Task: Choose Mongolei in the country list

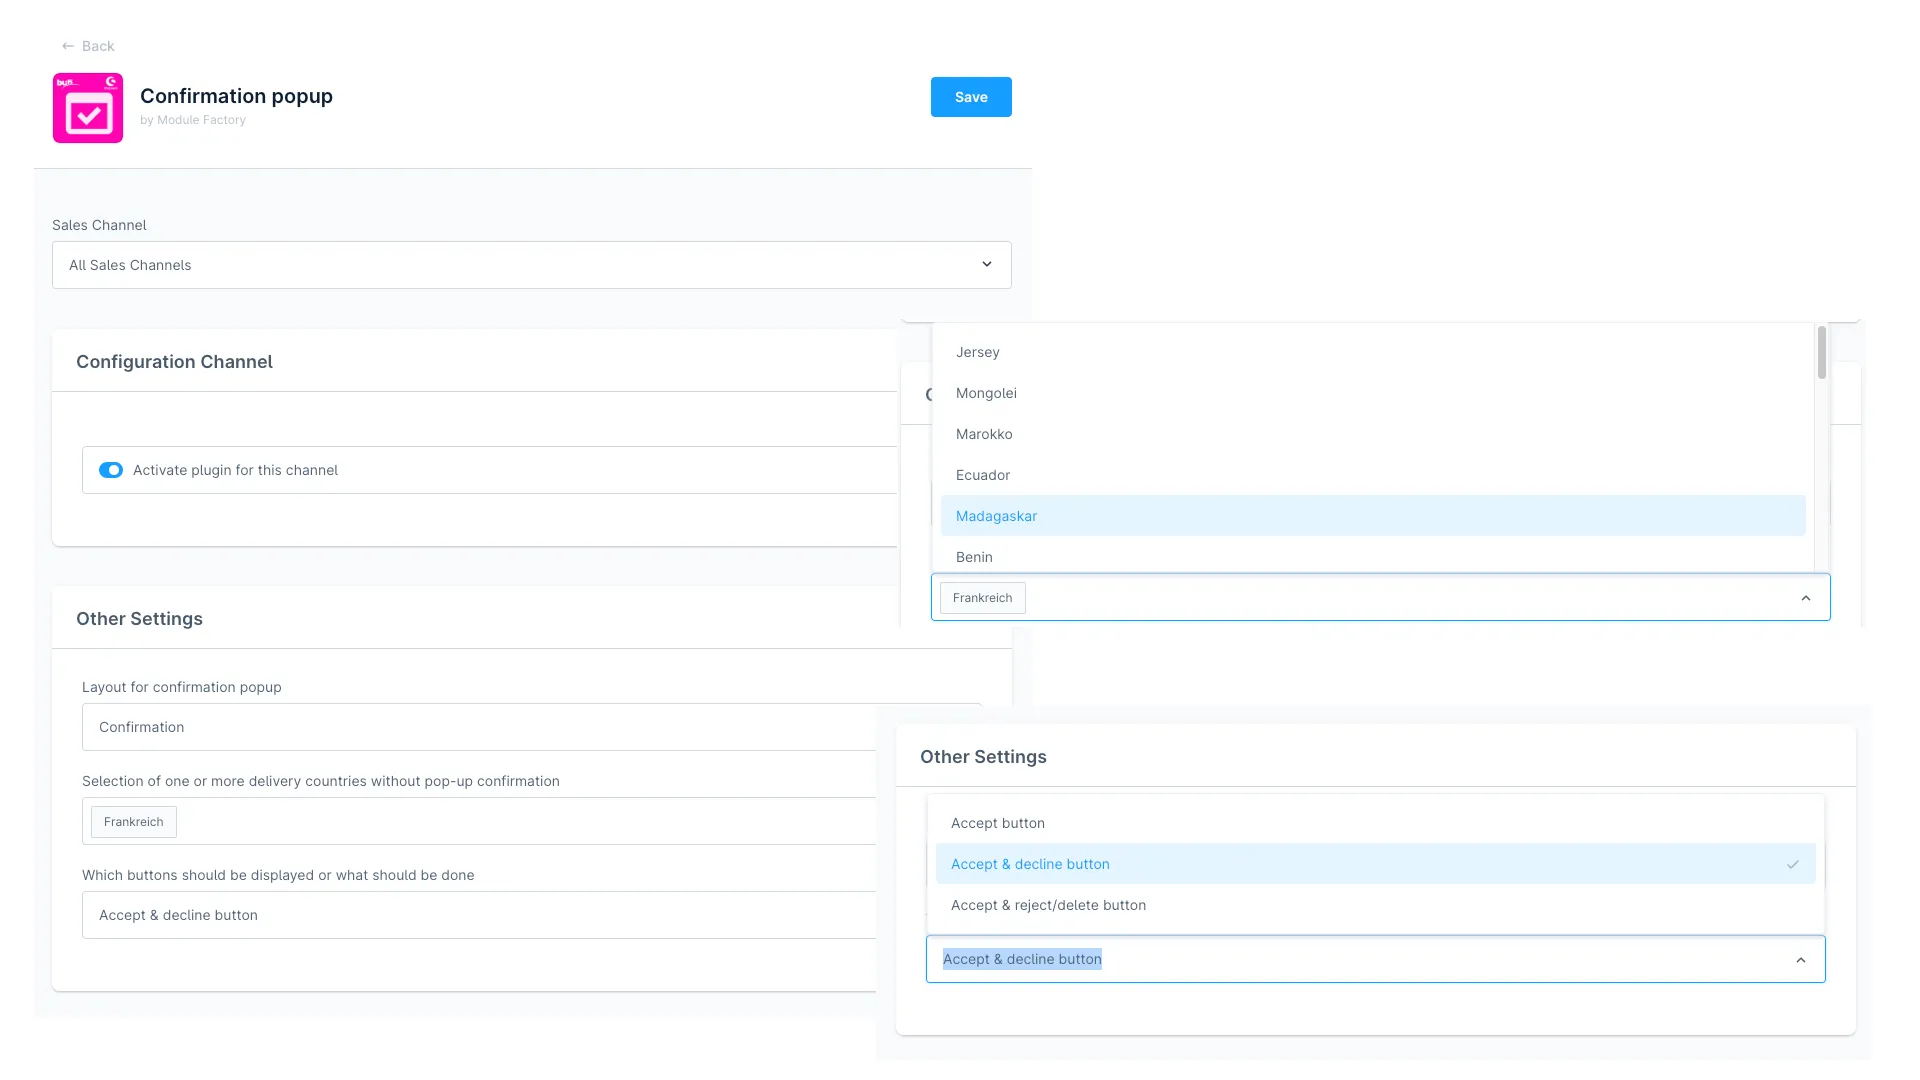Action: tap(986, 393)
